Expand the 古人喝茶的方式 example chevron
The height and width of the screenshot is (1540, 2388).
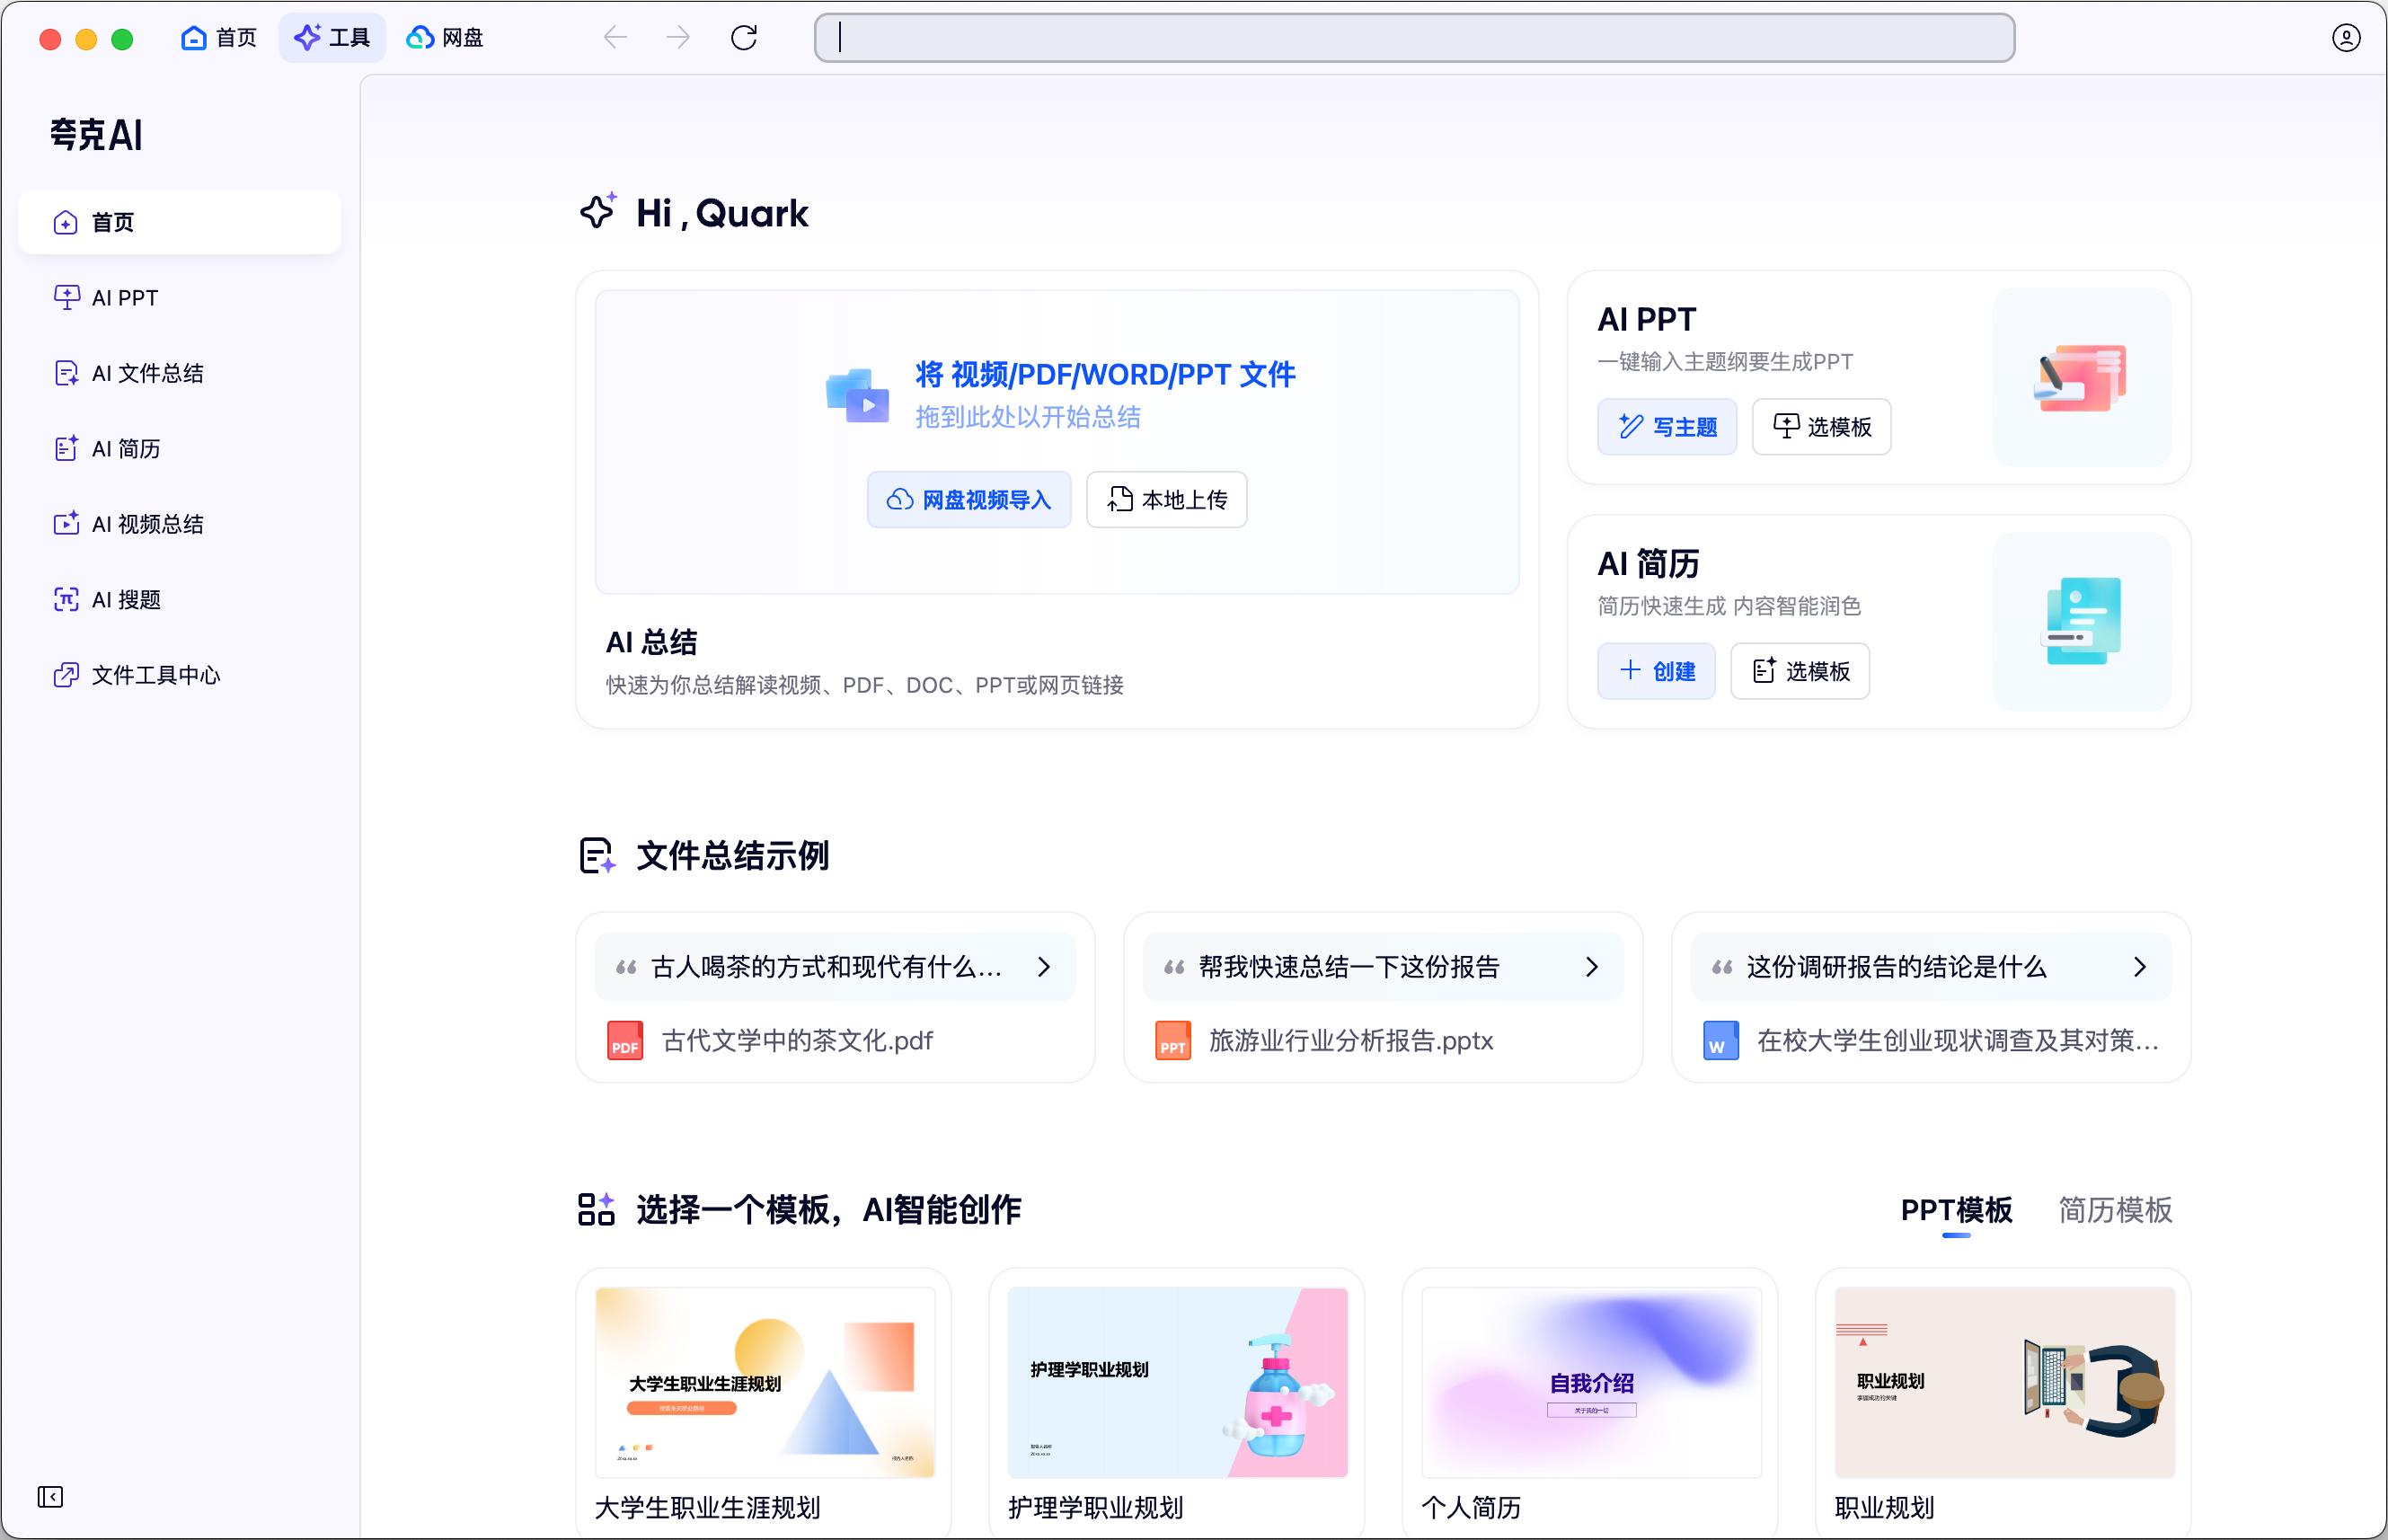point(1043,967)
